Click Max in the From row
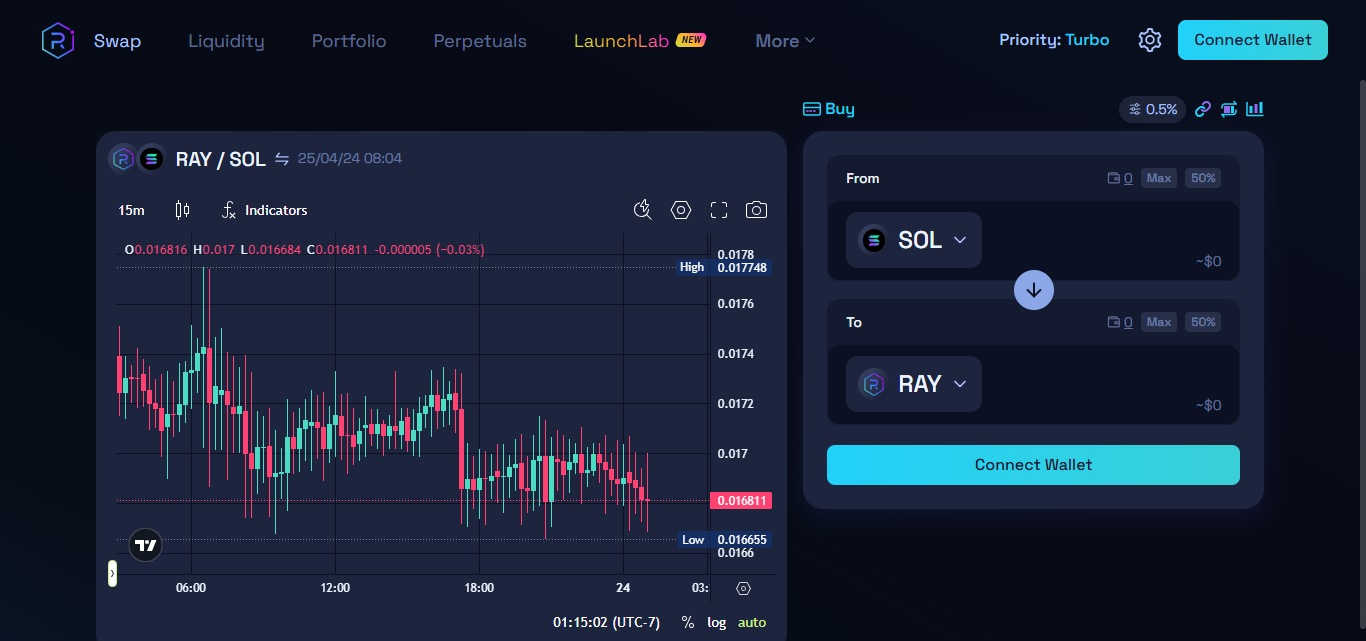 pyautogui.click(x=1159, y=178)
